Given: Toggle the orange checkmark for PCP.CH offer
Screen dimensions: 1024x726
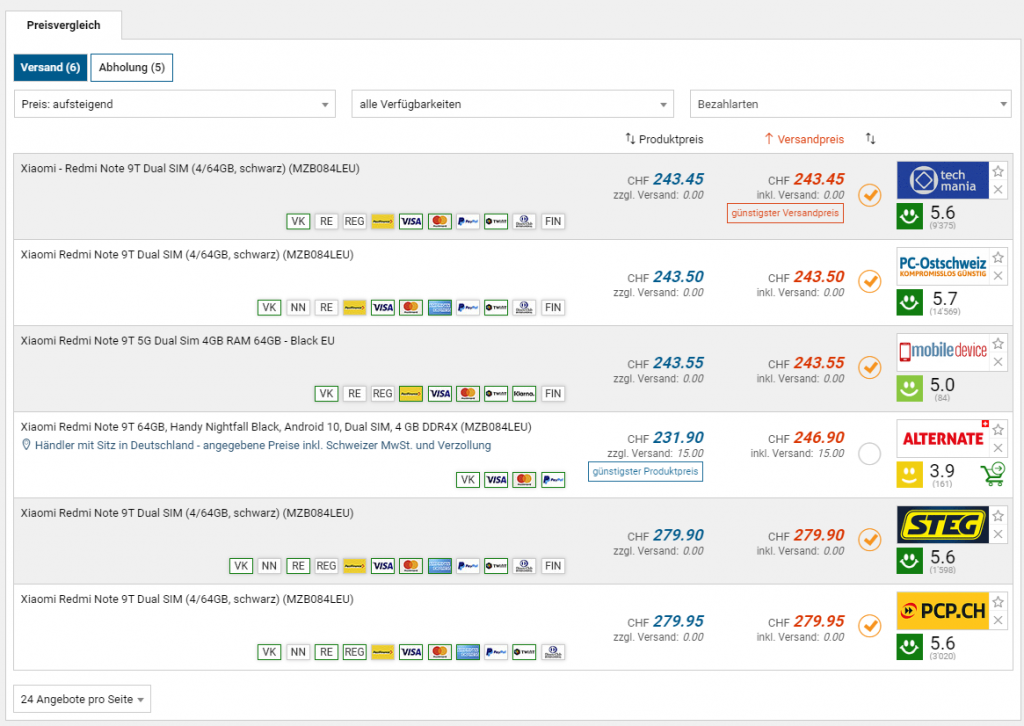Looking at the screenshot, I should pos(870,626).
